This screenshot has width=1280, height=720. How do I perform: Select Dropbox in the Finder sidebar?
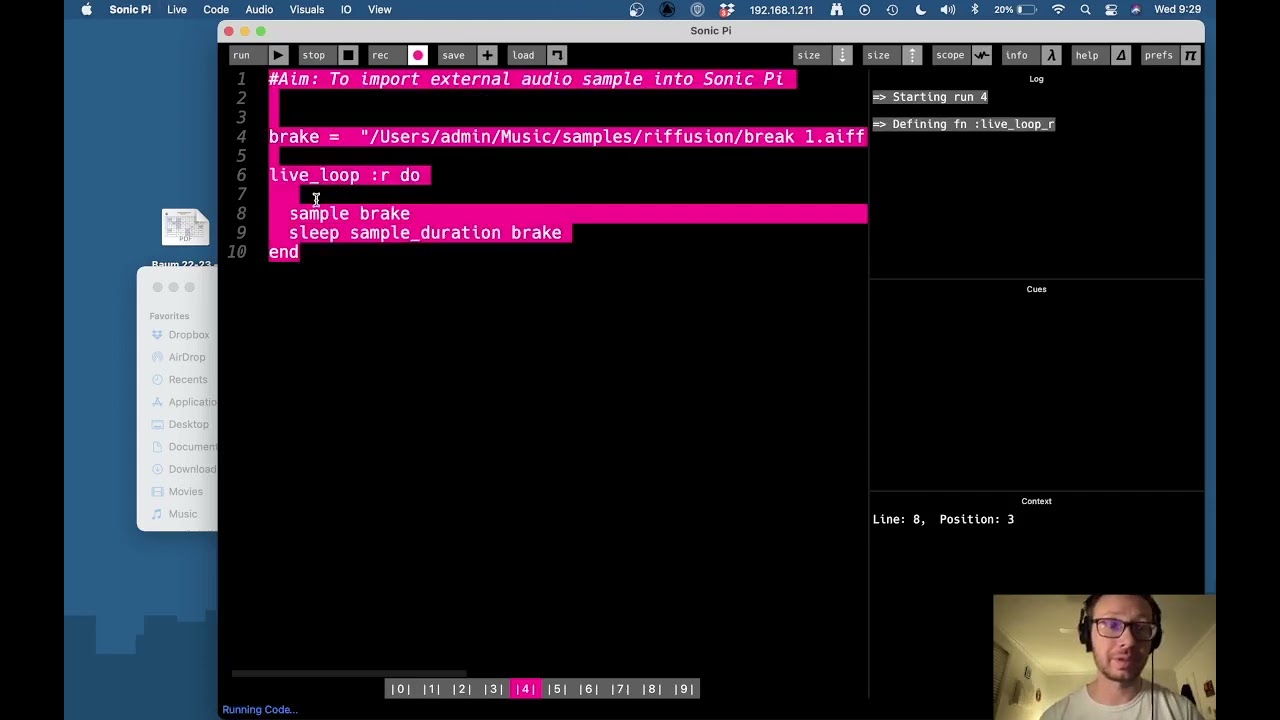[x=188, y=335]
